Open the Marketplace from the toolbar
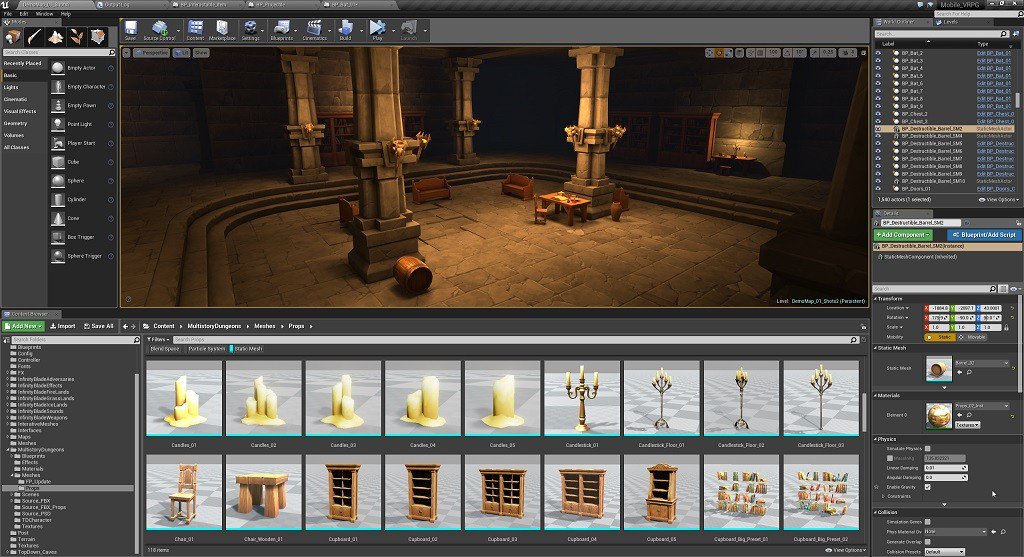Screen dimensions: 1024x557 pyautogui.click(x=222, y=30)
